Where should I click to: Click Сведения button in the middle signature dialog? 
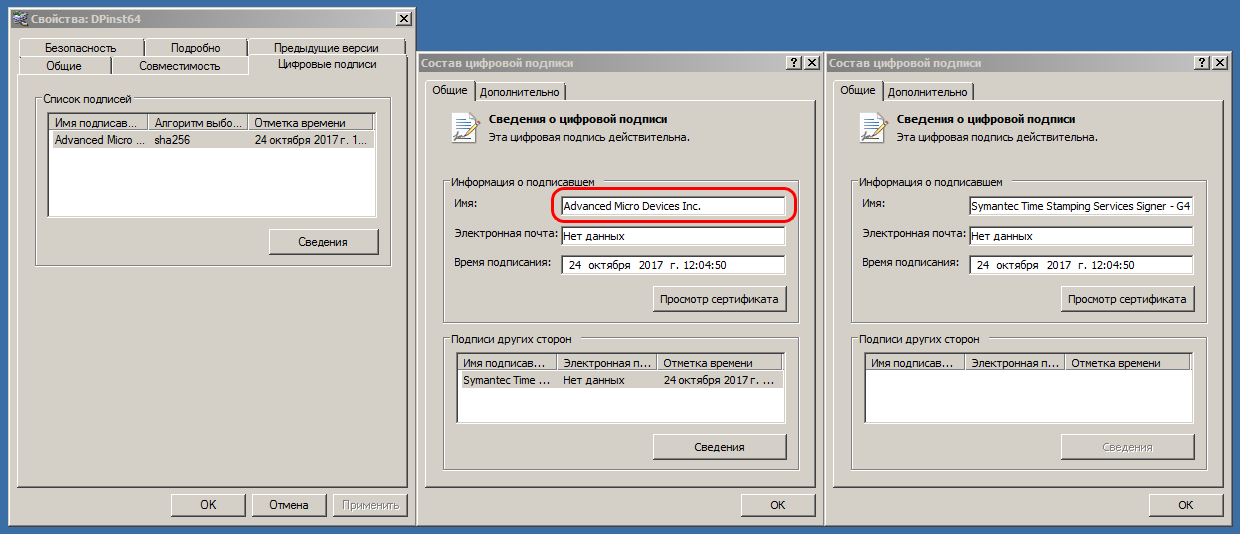point(719,447)
